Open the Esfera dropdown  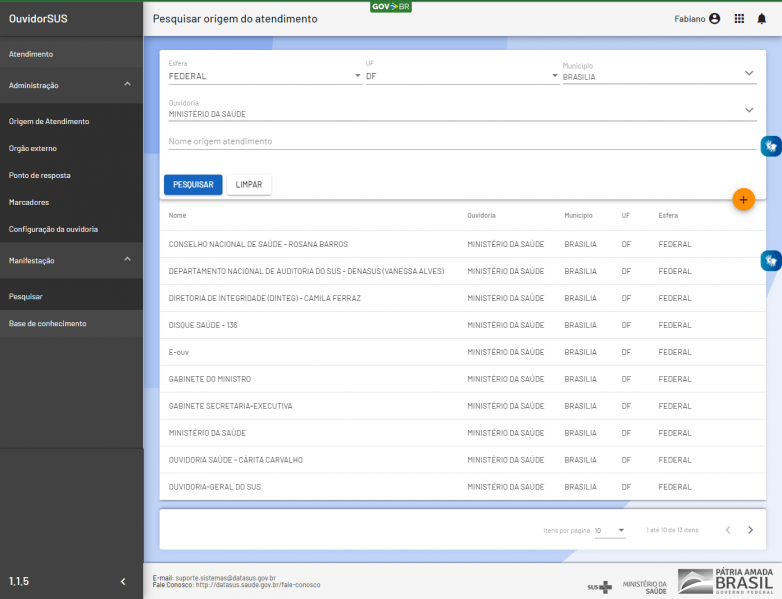(x=265, y=76)
